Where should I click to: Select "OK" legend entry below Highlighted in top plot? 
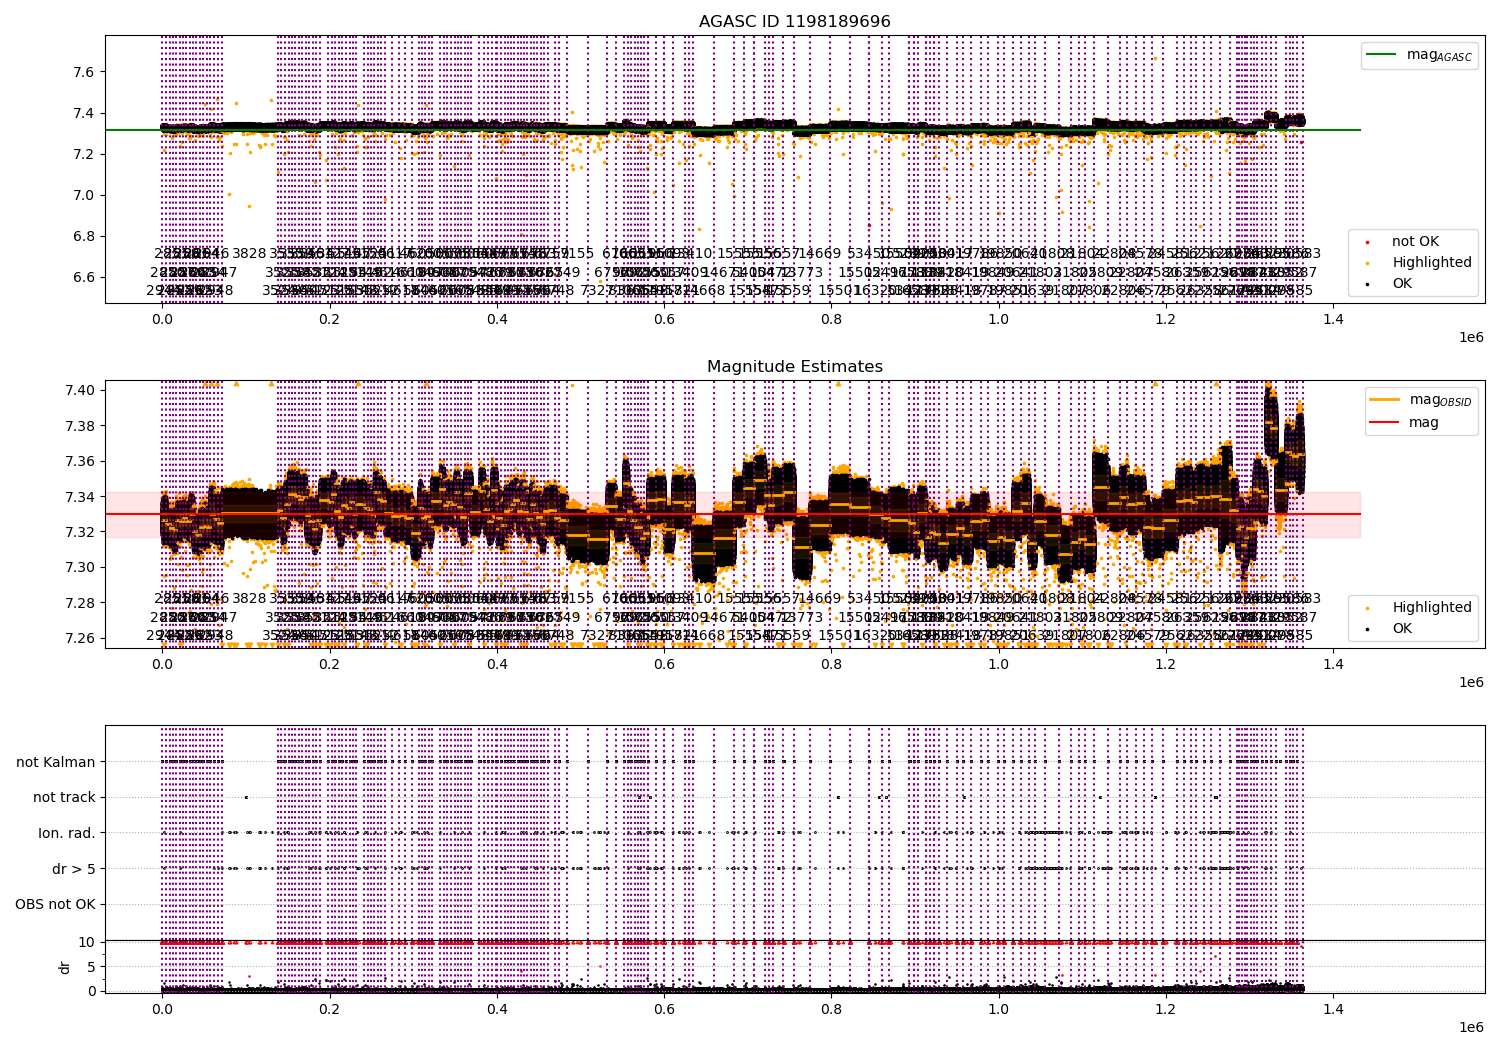point(1402,283)
